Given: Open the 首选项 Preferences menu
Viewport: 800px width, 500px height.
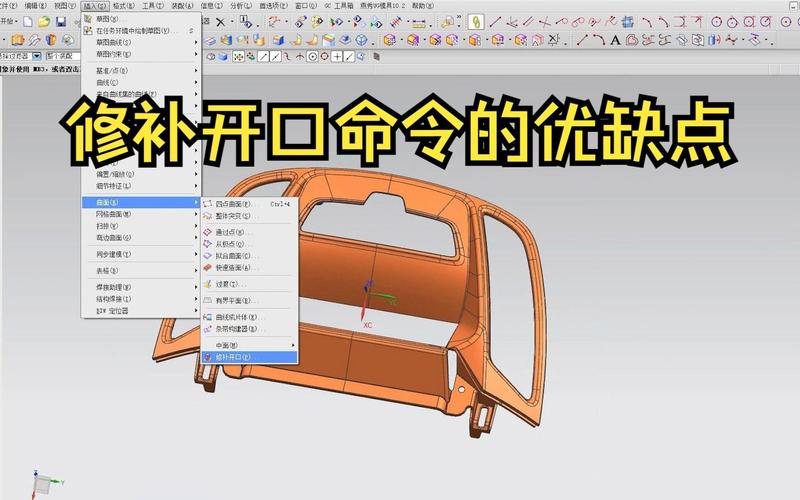Looking at the screenshot, I should pyautogui.click(x=273, y=6).
